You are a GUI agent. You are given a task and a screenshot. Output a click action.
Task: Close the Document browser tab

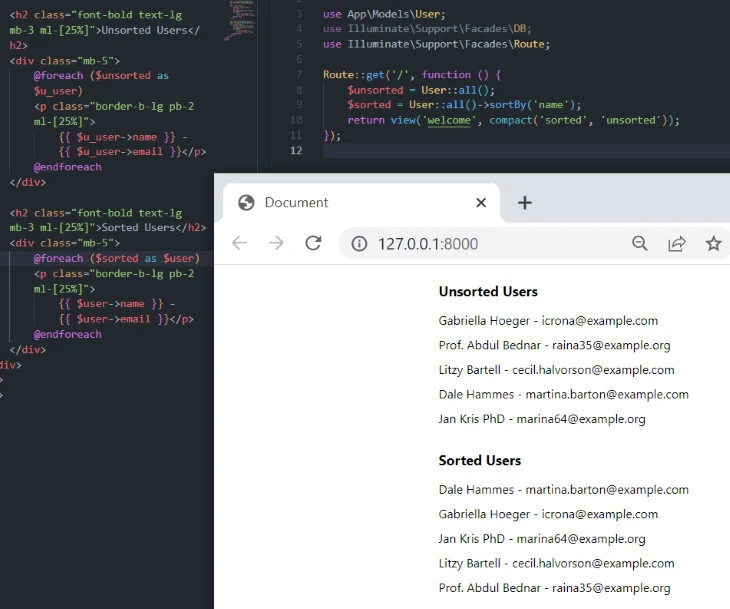tap(481, 203)
